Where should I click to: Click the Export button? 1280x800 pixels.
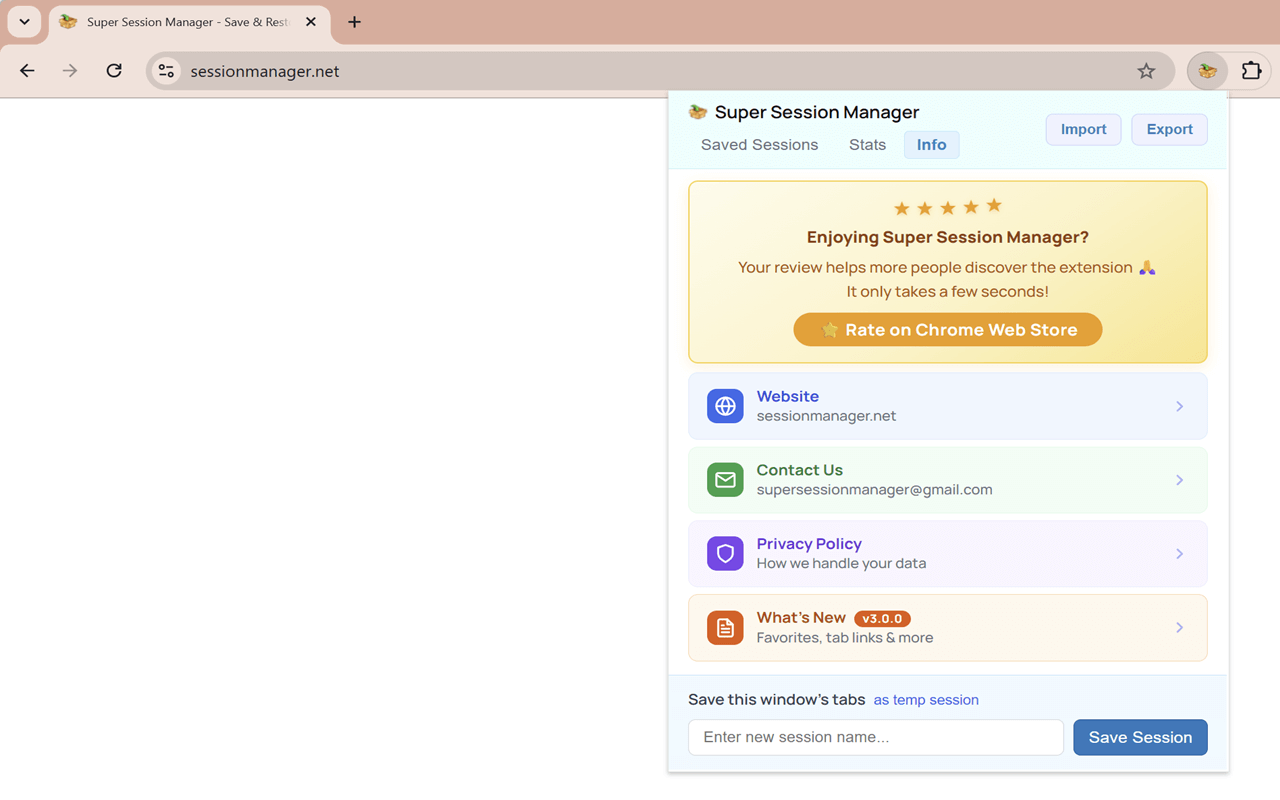[1169, 129]
